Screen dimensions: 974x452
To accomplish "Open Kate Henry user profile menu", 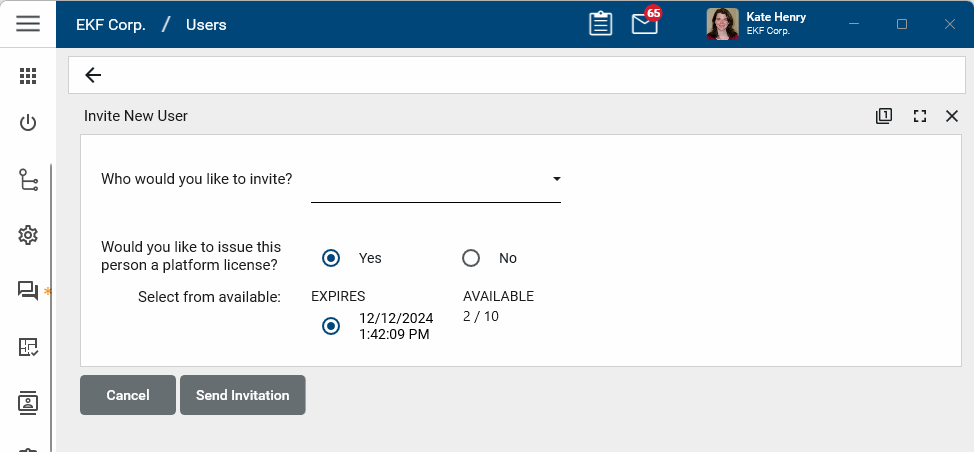I will point(757,24).
